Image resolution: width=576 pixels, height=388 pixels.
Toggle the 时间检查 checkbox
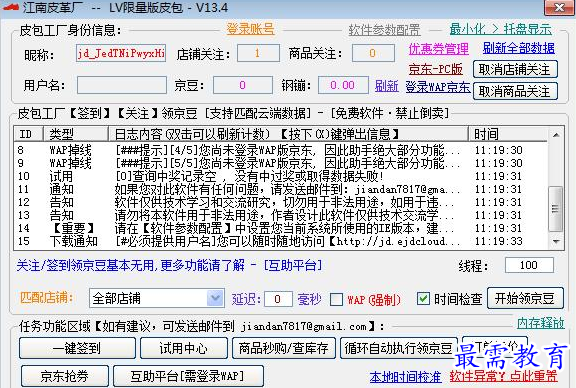click(x=423, y=298)
